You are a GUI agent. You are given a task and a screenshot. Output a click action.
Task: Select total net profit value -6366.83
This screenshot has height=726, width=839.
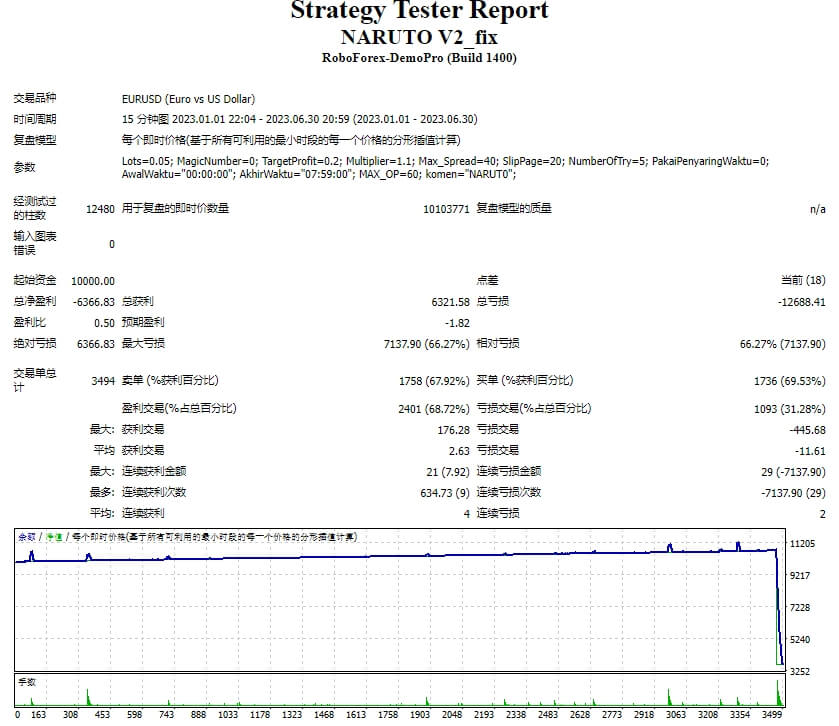(x=94, y=302)
